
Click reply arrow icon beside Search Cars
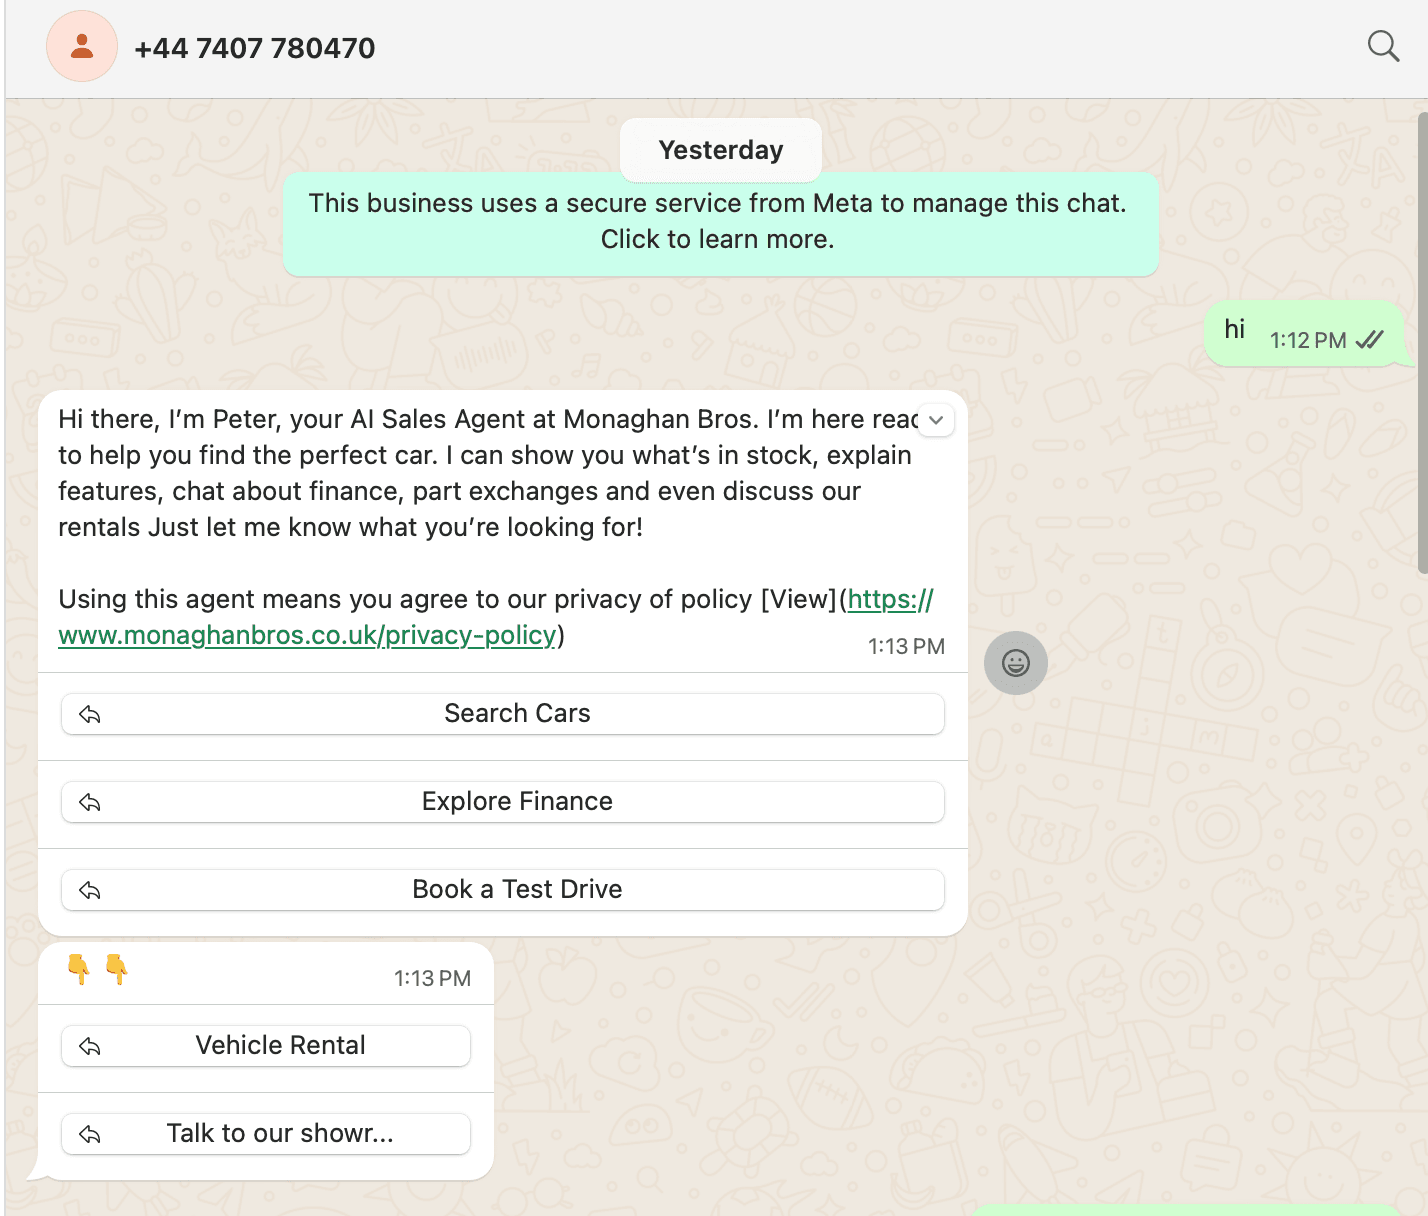(90, 714)
